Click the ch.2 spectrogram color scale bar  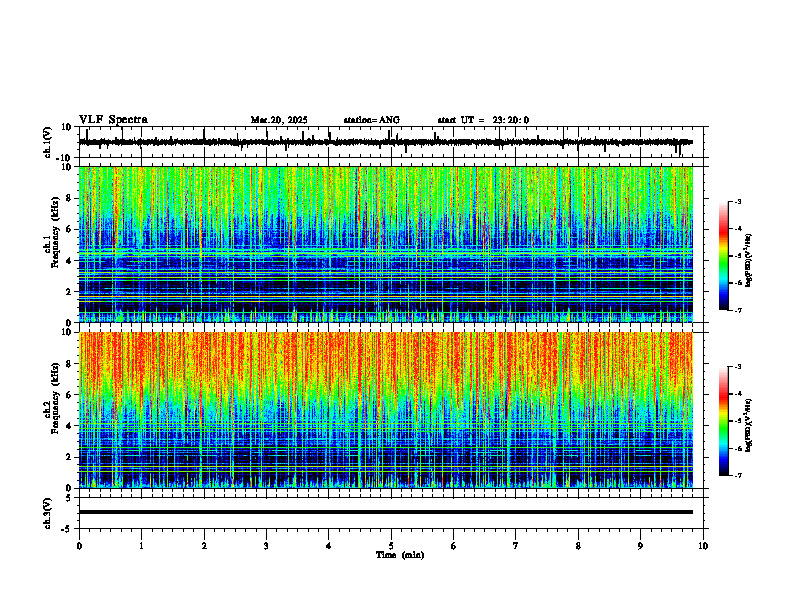pos(723,421)
